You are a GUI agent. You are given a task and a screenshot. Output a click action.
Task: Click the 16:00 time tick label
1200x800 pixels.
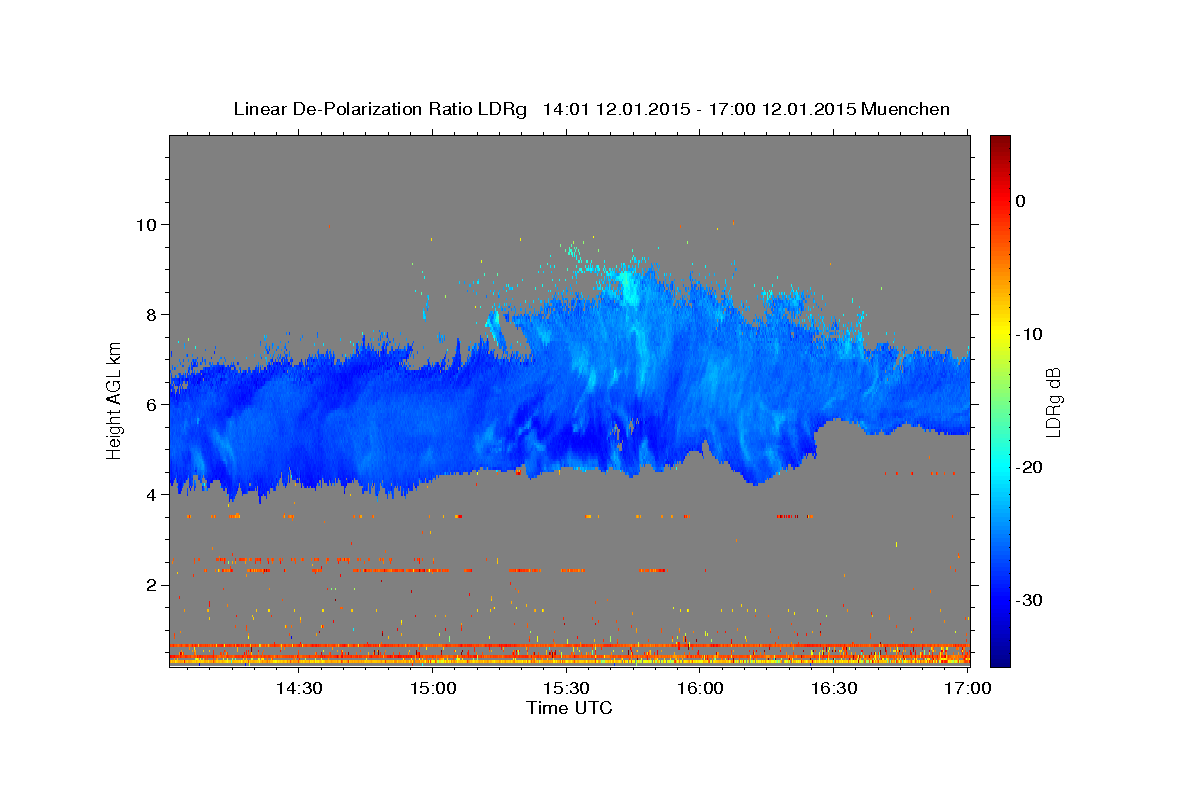click(700, 689)
